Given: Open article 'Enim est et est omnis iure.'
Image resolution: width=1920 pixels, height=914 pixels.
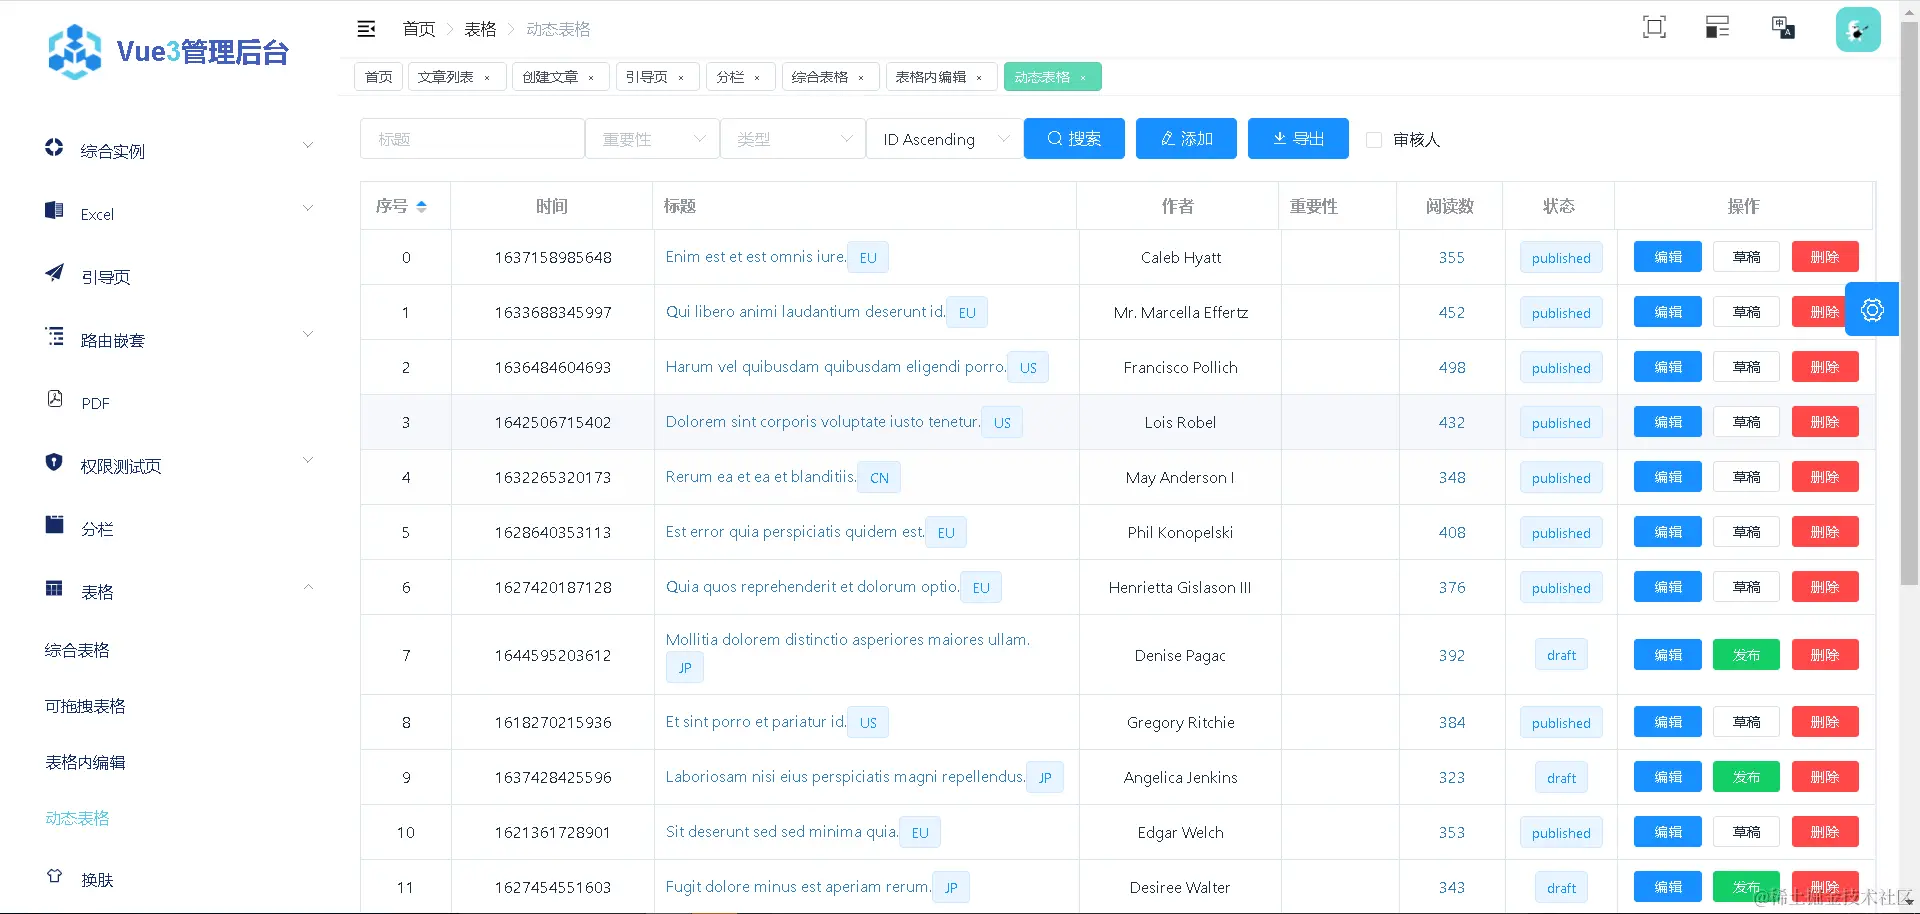Looking at the screenshot, I should [756, 257].
